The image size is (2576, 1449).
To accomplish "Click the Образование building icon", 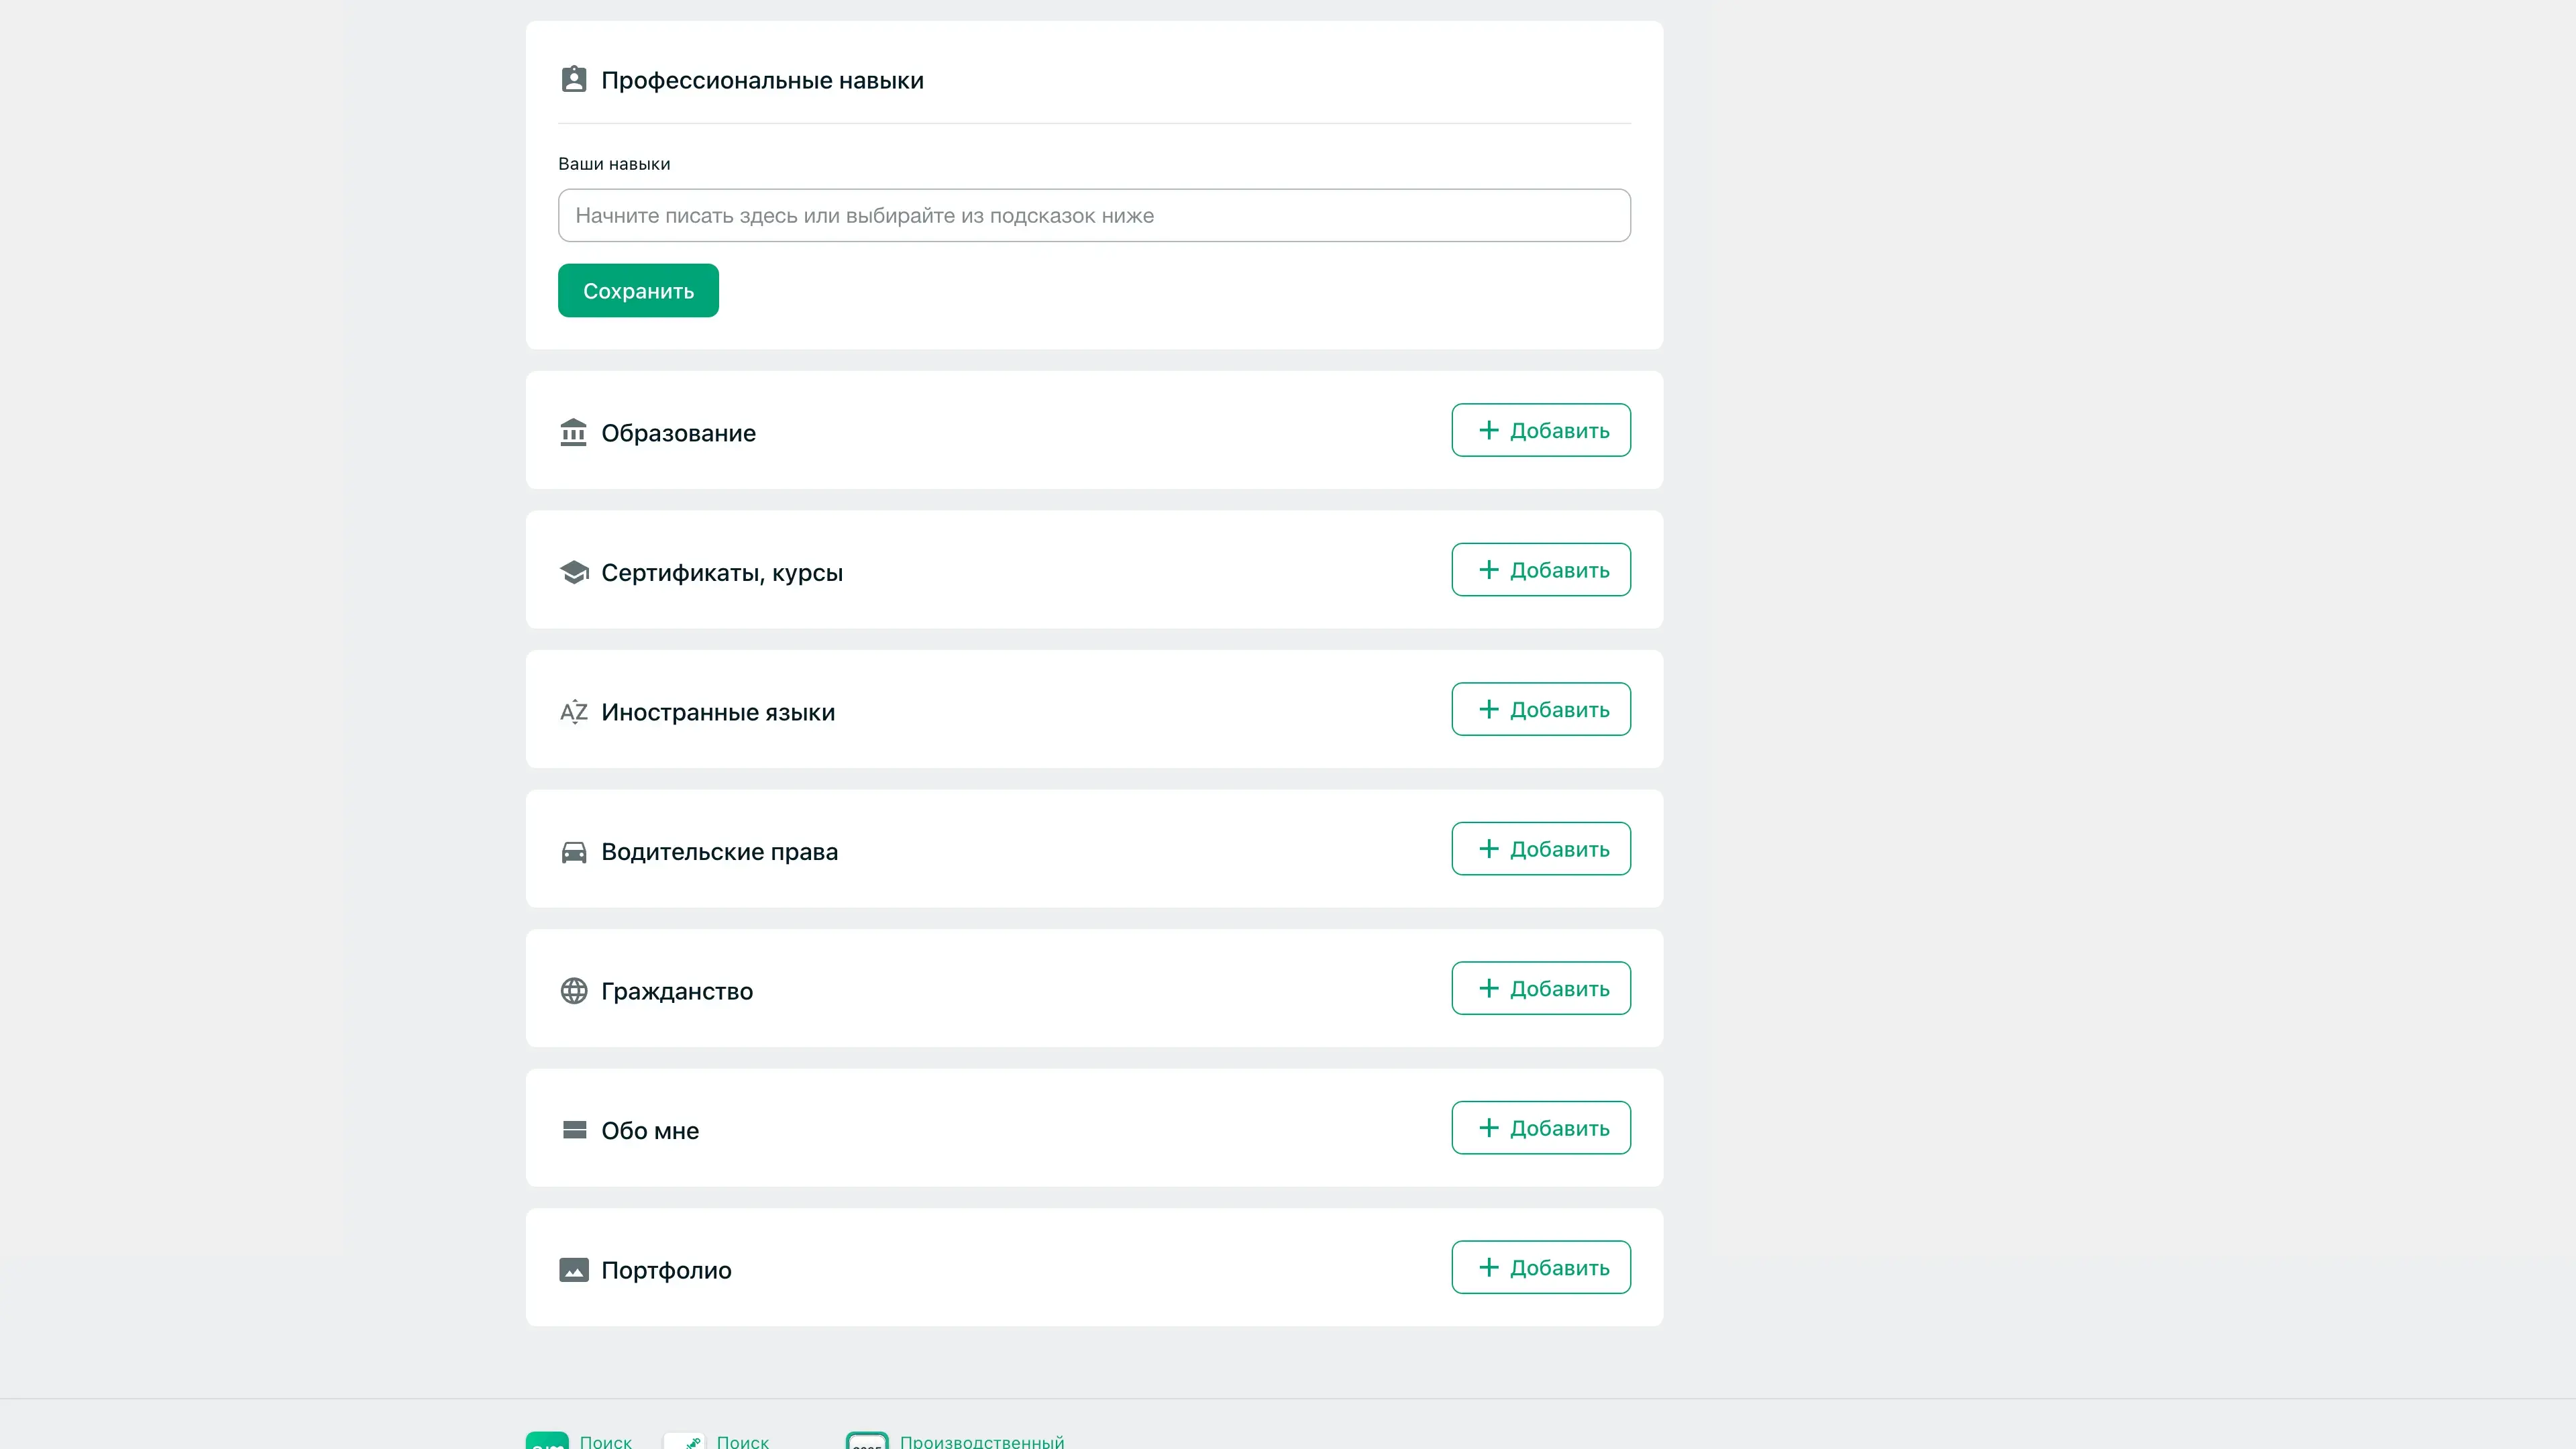I will click(573, 433).
